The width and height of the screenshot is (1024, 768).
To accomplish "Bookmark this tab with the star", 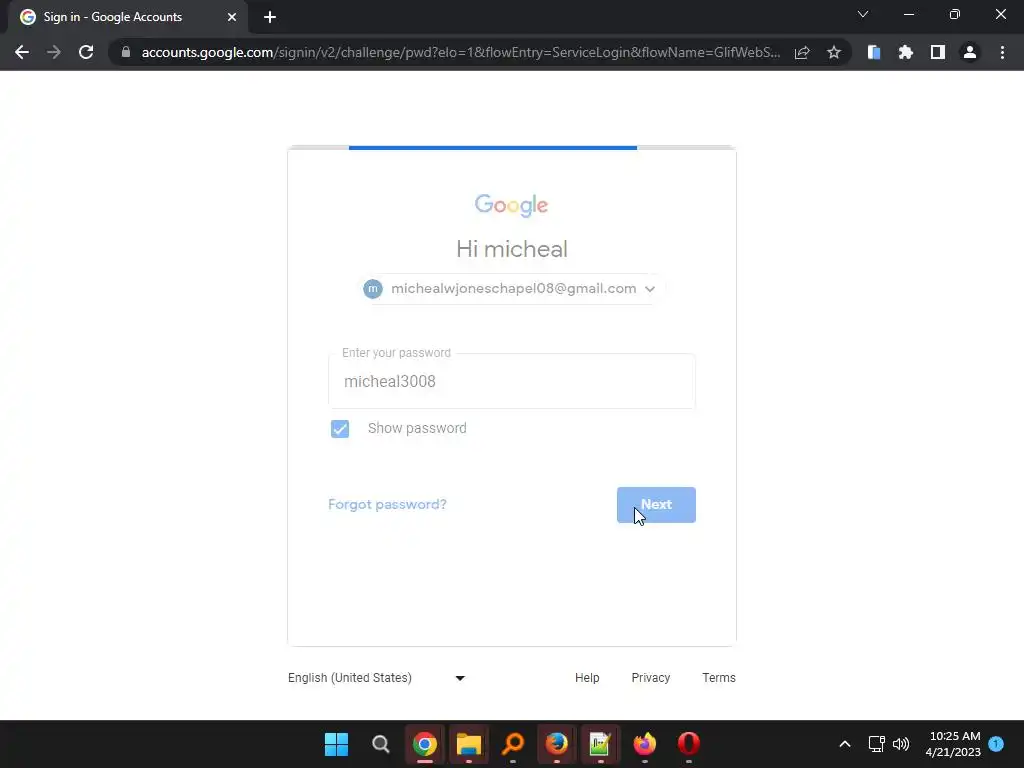I will tap(834, 52).
